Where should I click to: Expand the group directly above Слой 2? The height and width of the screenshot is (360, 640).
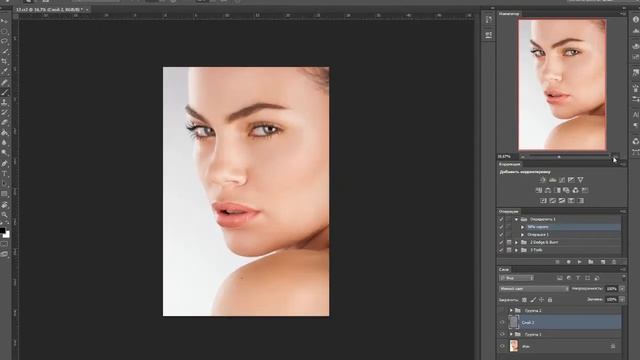point(511,311)
